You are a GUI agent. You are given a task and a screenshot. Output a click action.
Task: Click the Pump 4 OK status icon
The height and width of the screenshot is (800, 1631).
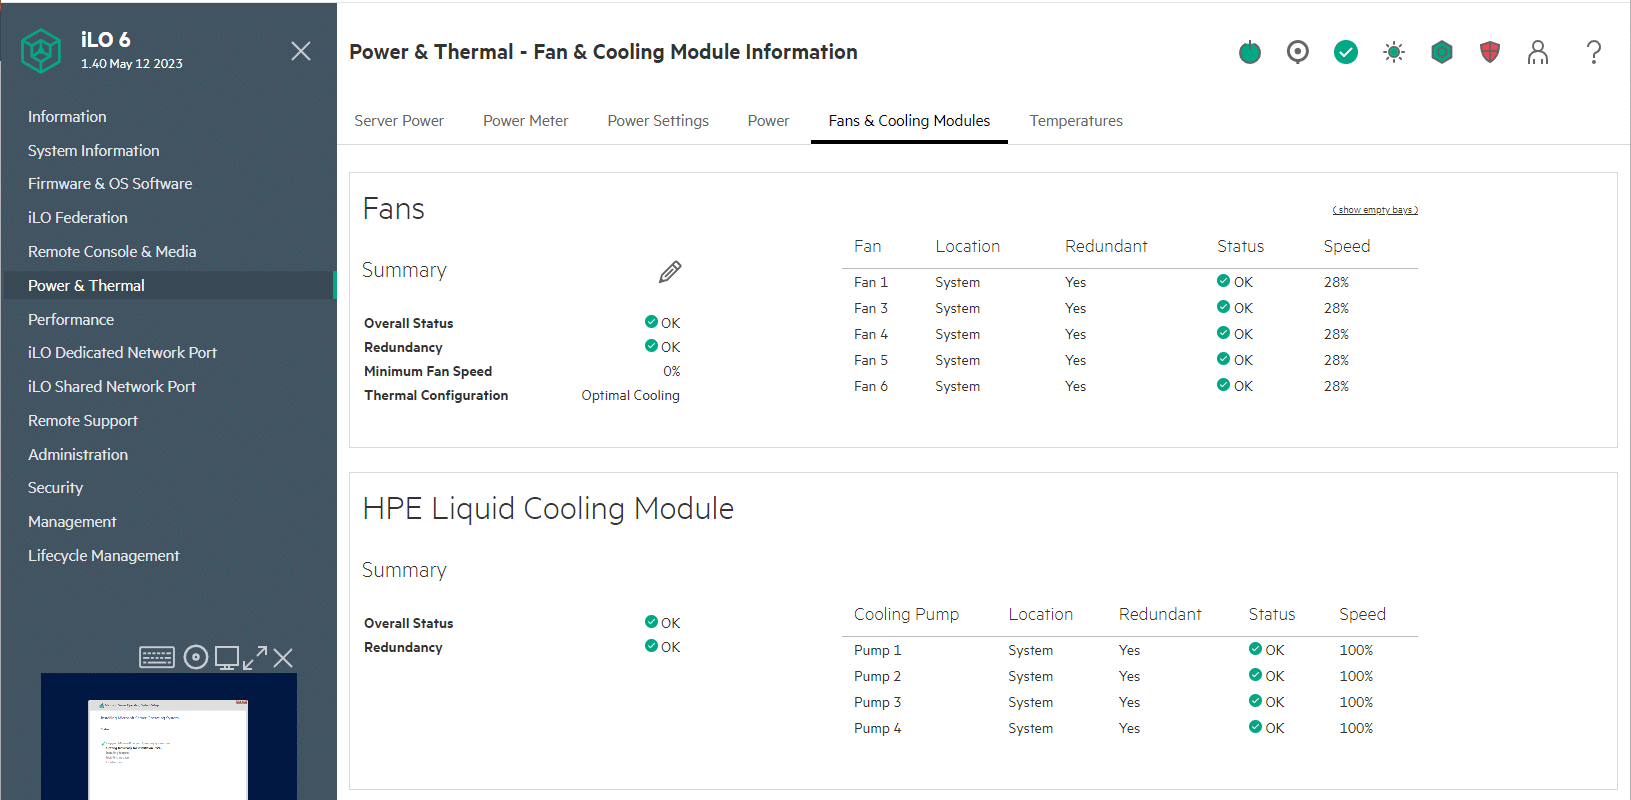(1255, 727)
